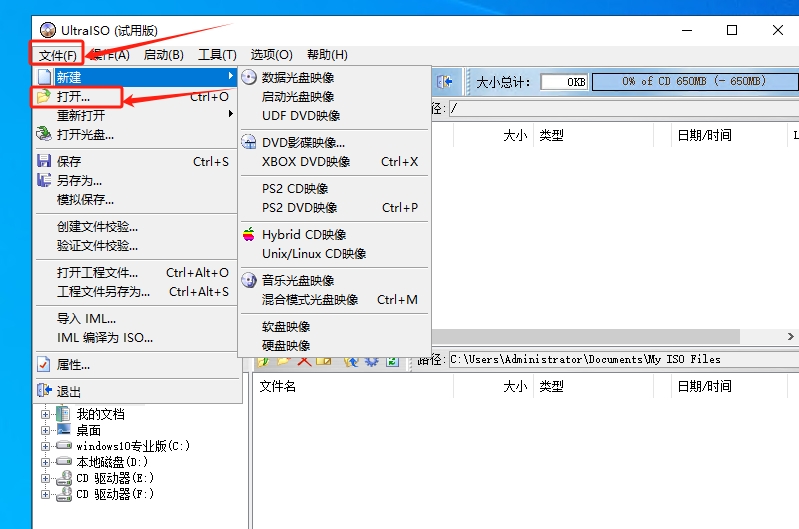Click the red X delete icon in local toolbar
Screen dimensions: 799x529
[304, 361]
